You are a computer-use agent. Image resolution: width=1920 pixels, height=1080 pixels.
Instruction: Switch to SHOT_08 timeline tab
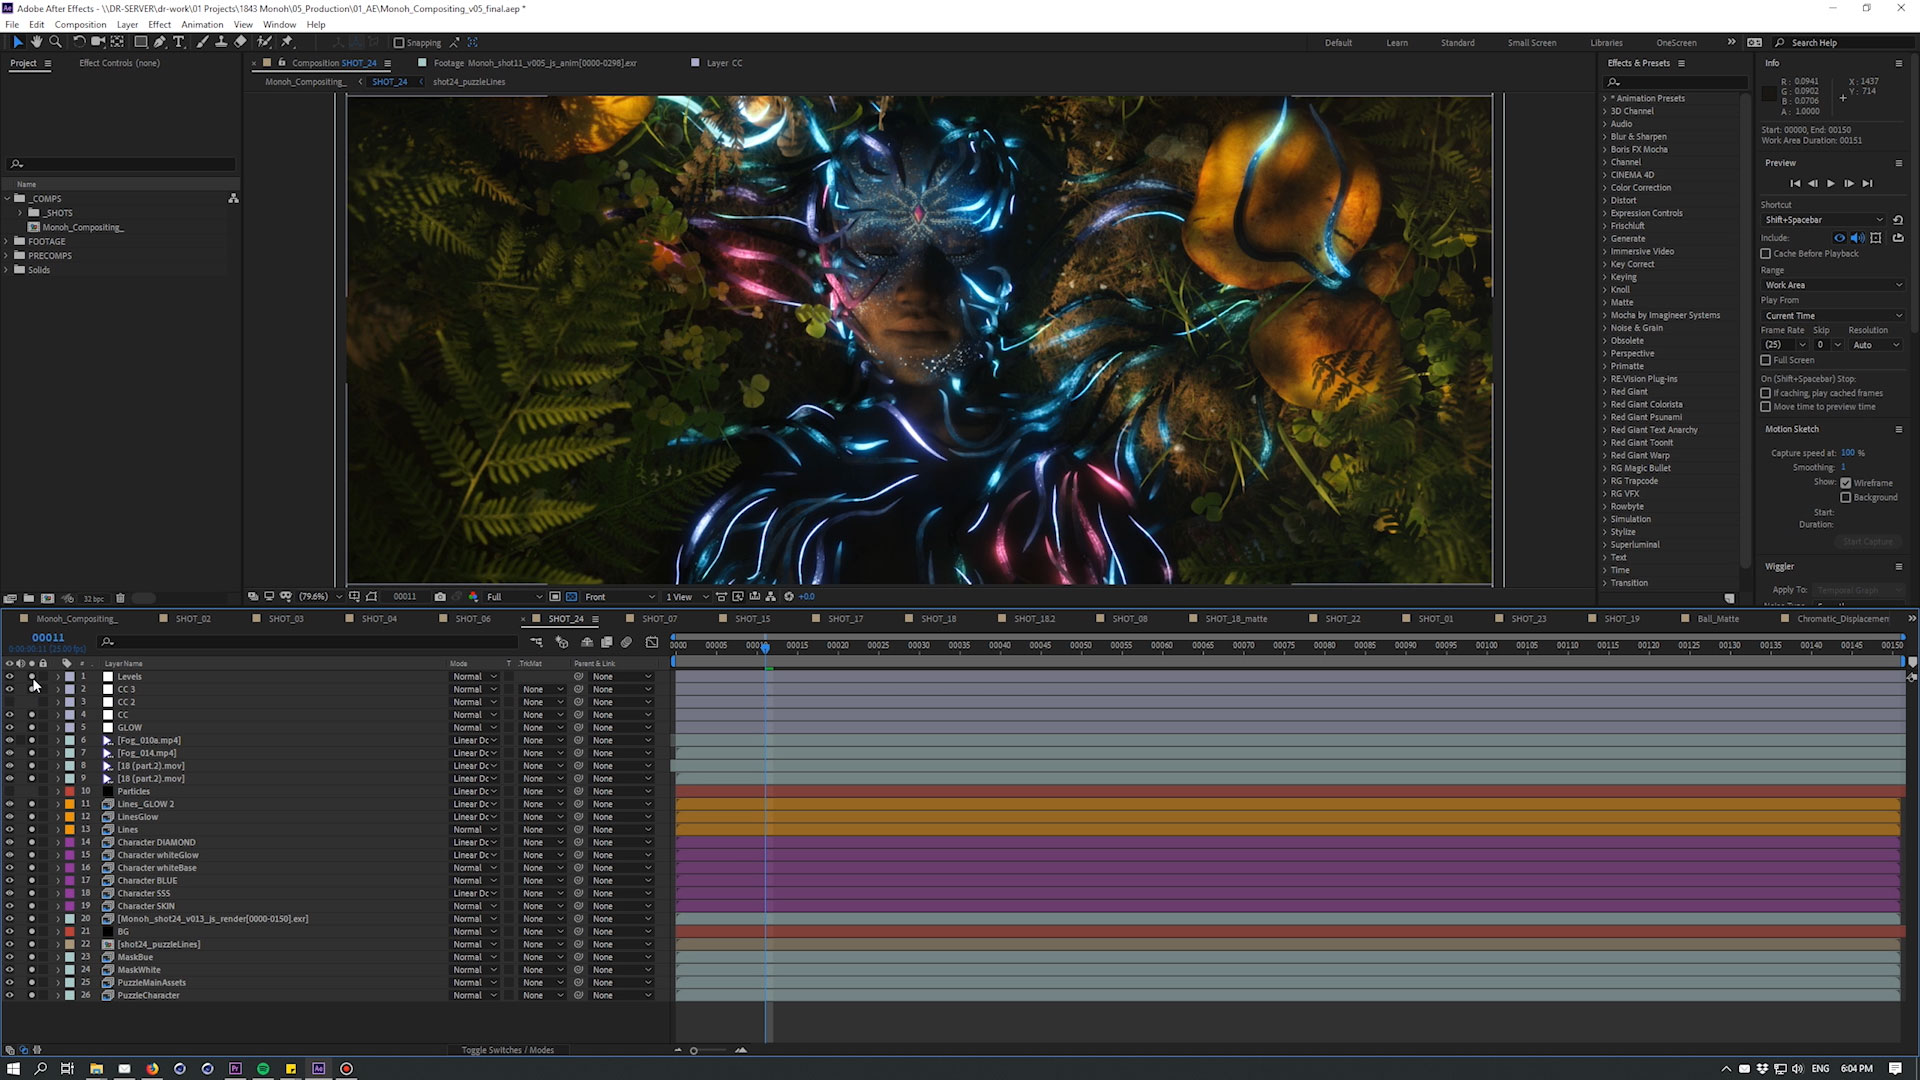tap(1130, 619)
